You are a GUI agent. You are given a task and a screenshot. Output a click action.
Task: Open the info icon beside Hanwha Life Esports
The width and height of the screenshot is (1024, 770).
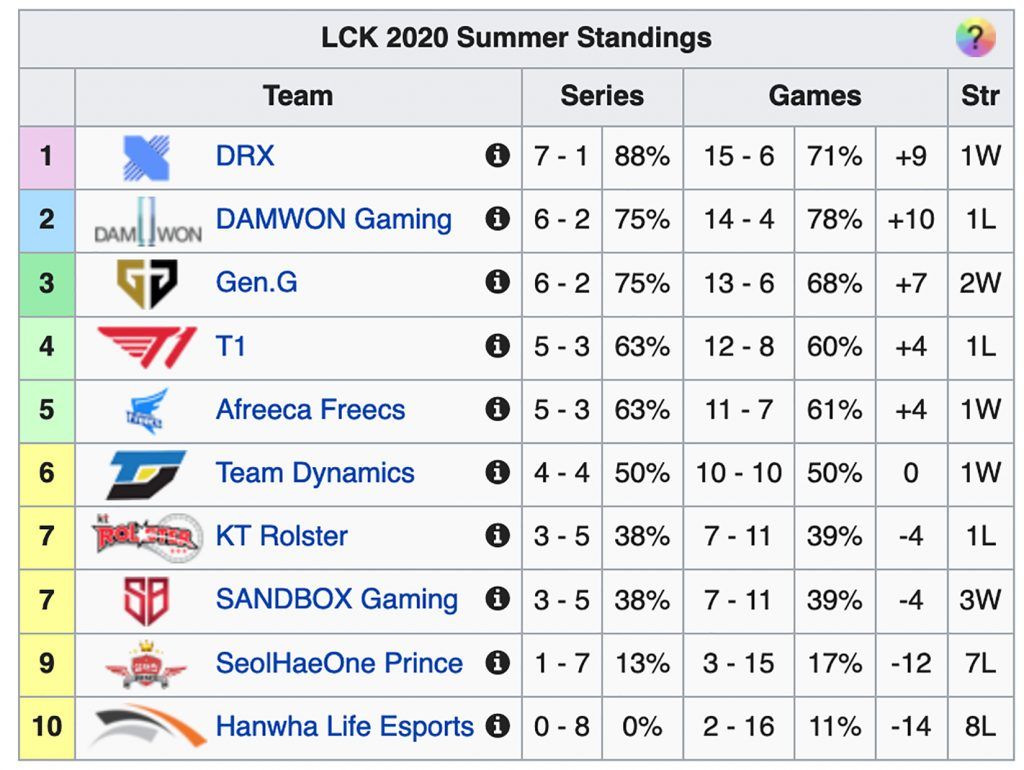[497, 726]
